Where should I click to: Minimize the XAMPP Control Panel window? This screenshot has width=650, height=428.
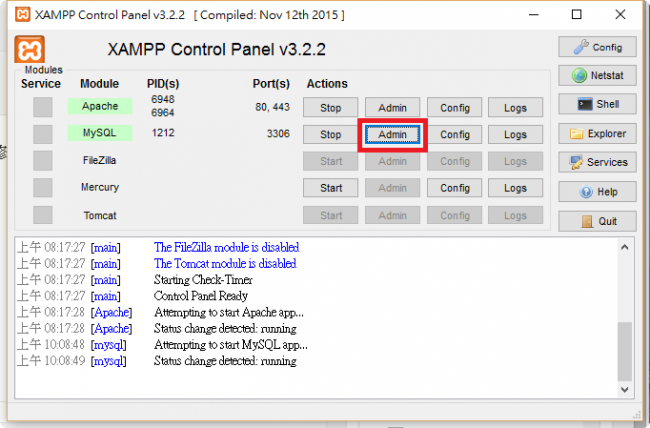click(x=534, y=15)
